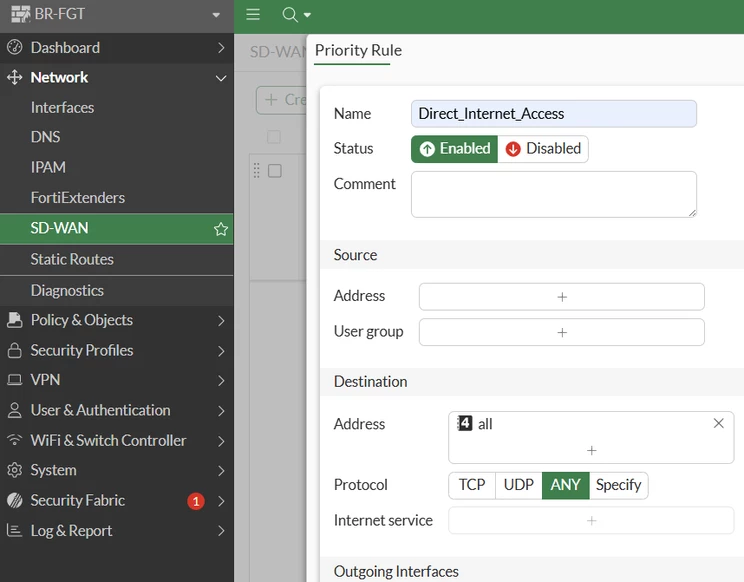Click the SD-WAN page heading

coord(278,52)
